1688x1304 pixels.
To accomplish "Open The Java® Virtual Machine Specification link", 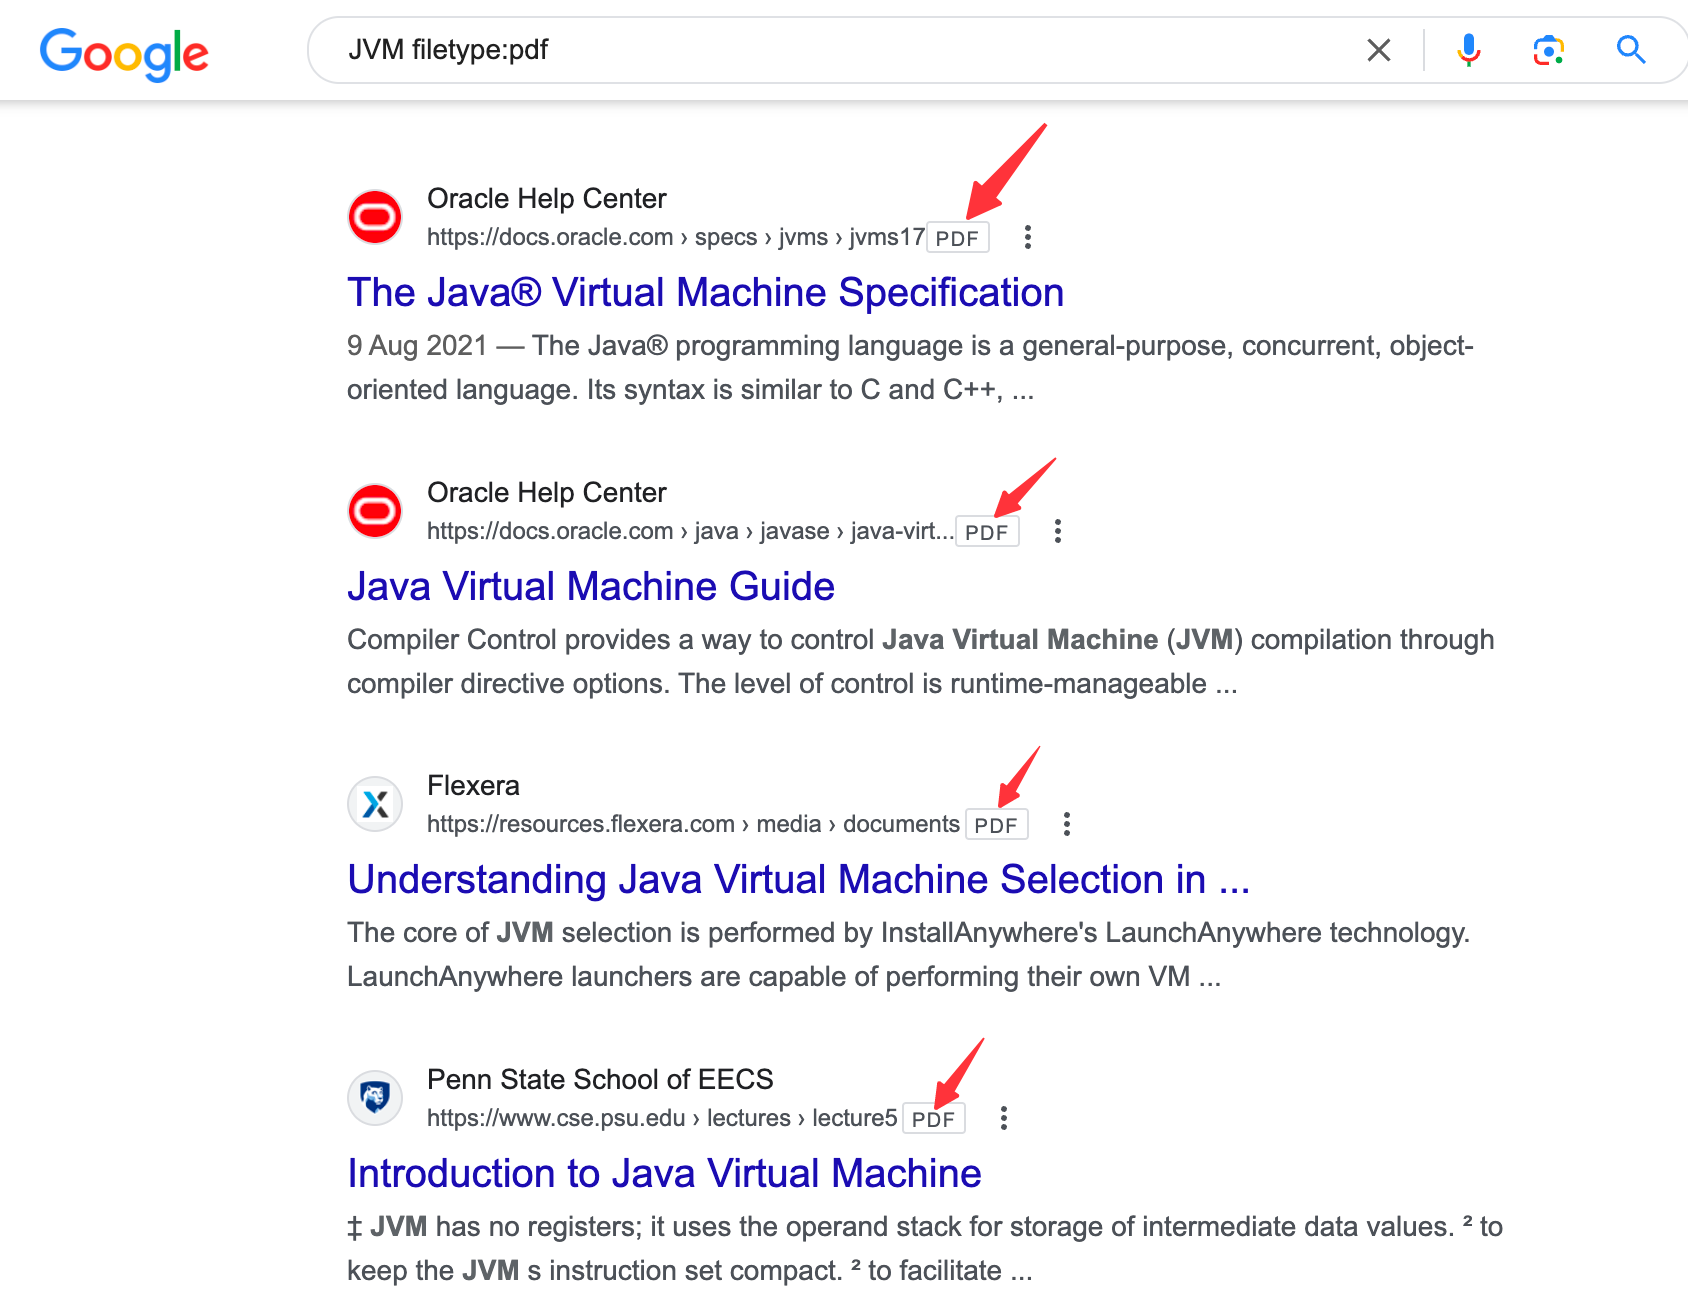I will tap(705, 293).
